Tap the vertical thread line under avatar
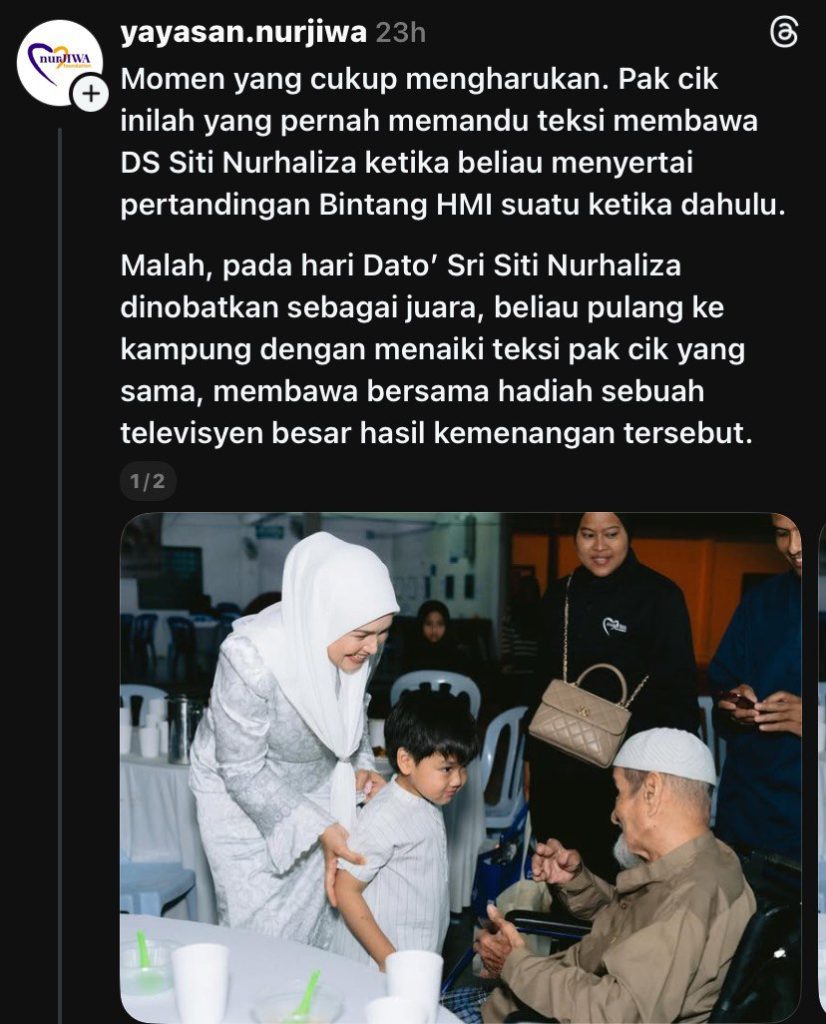The width and height of the screenshot is (826, 1024). pyautogui.click(x=60, y=575)
